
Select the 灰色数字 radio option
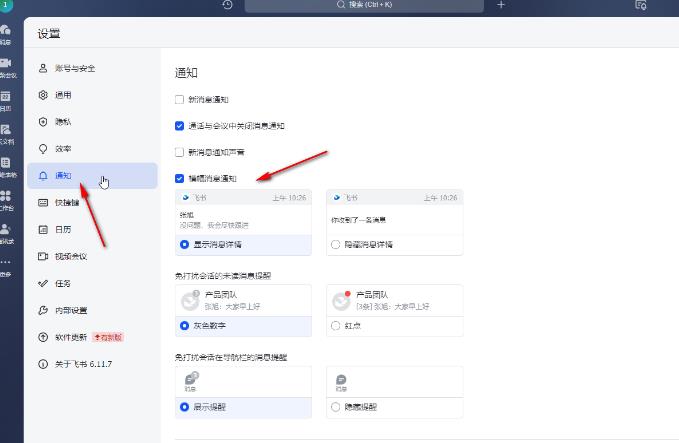pyautogui.click(x=184, y=326)
